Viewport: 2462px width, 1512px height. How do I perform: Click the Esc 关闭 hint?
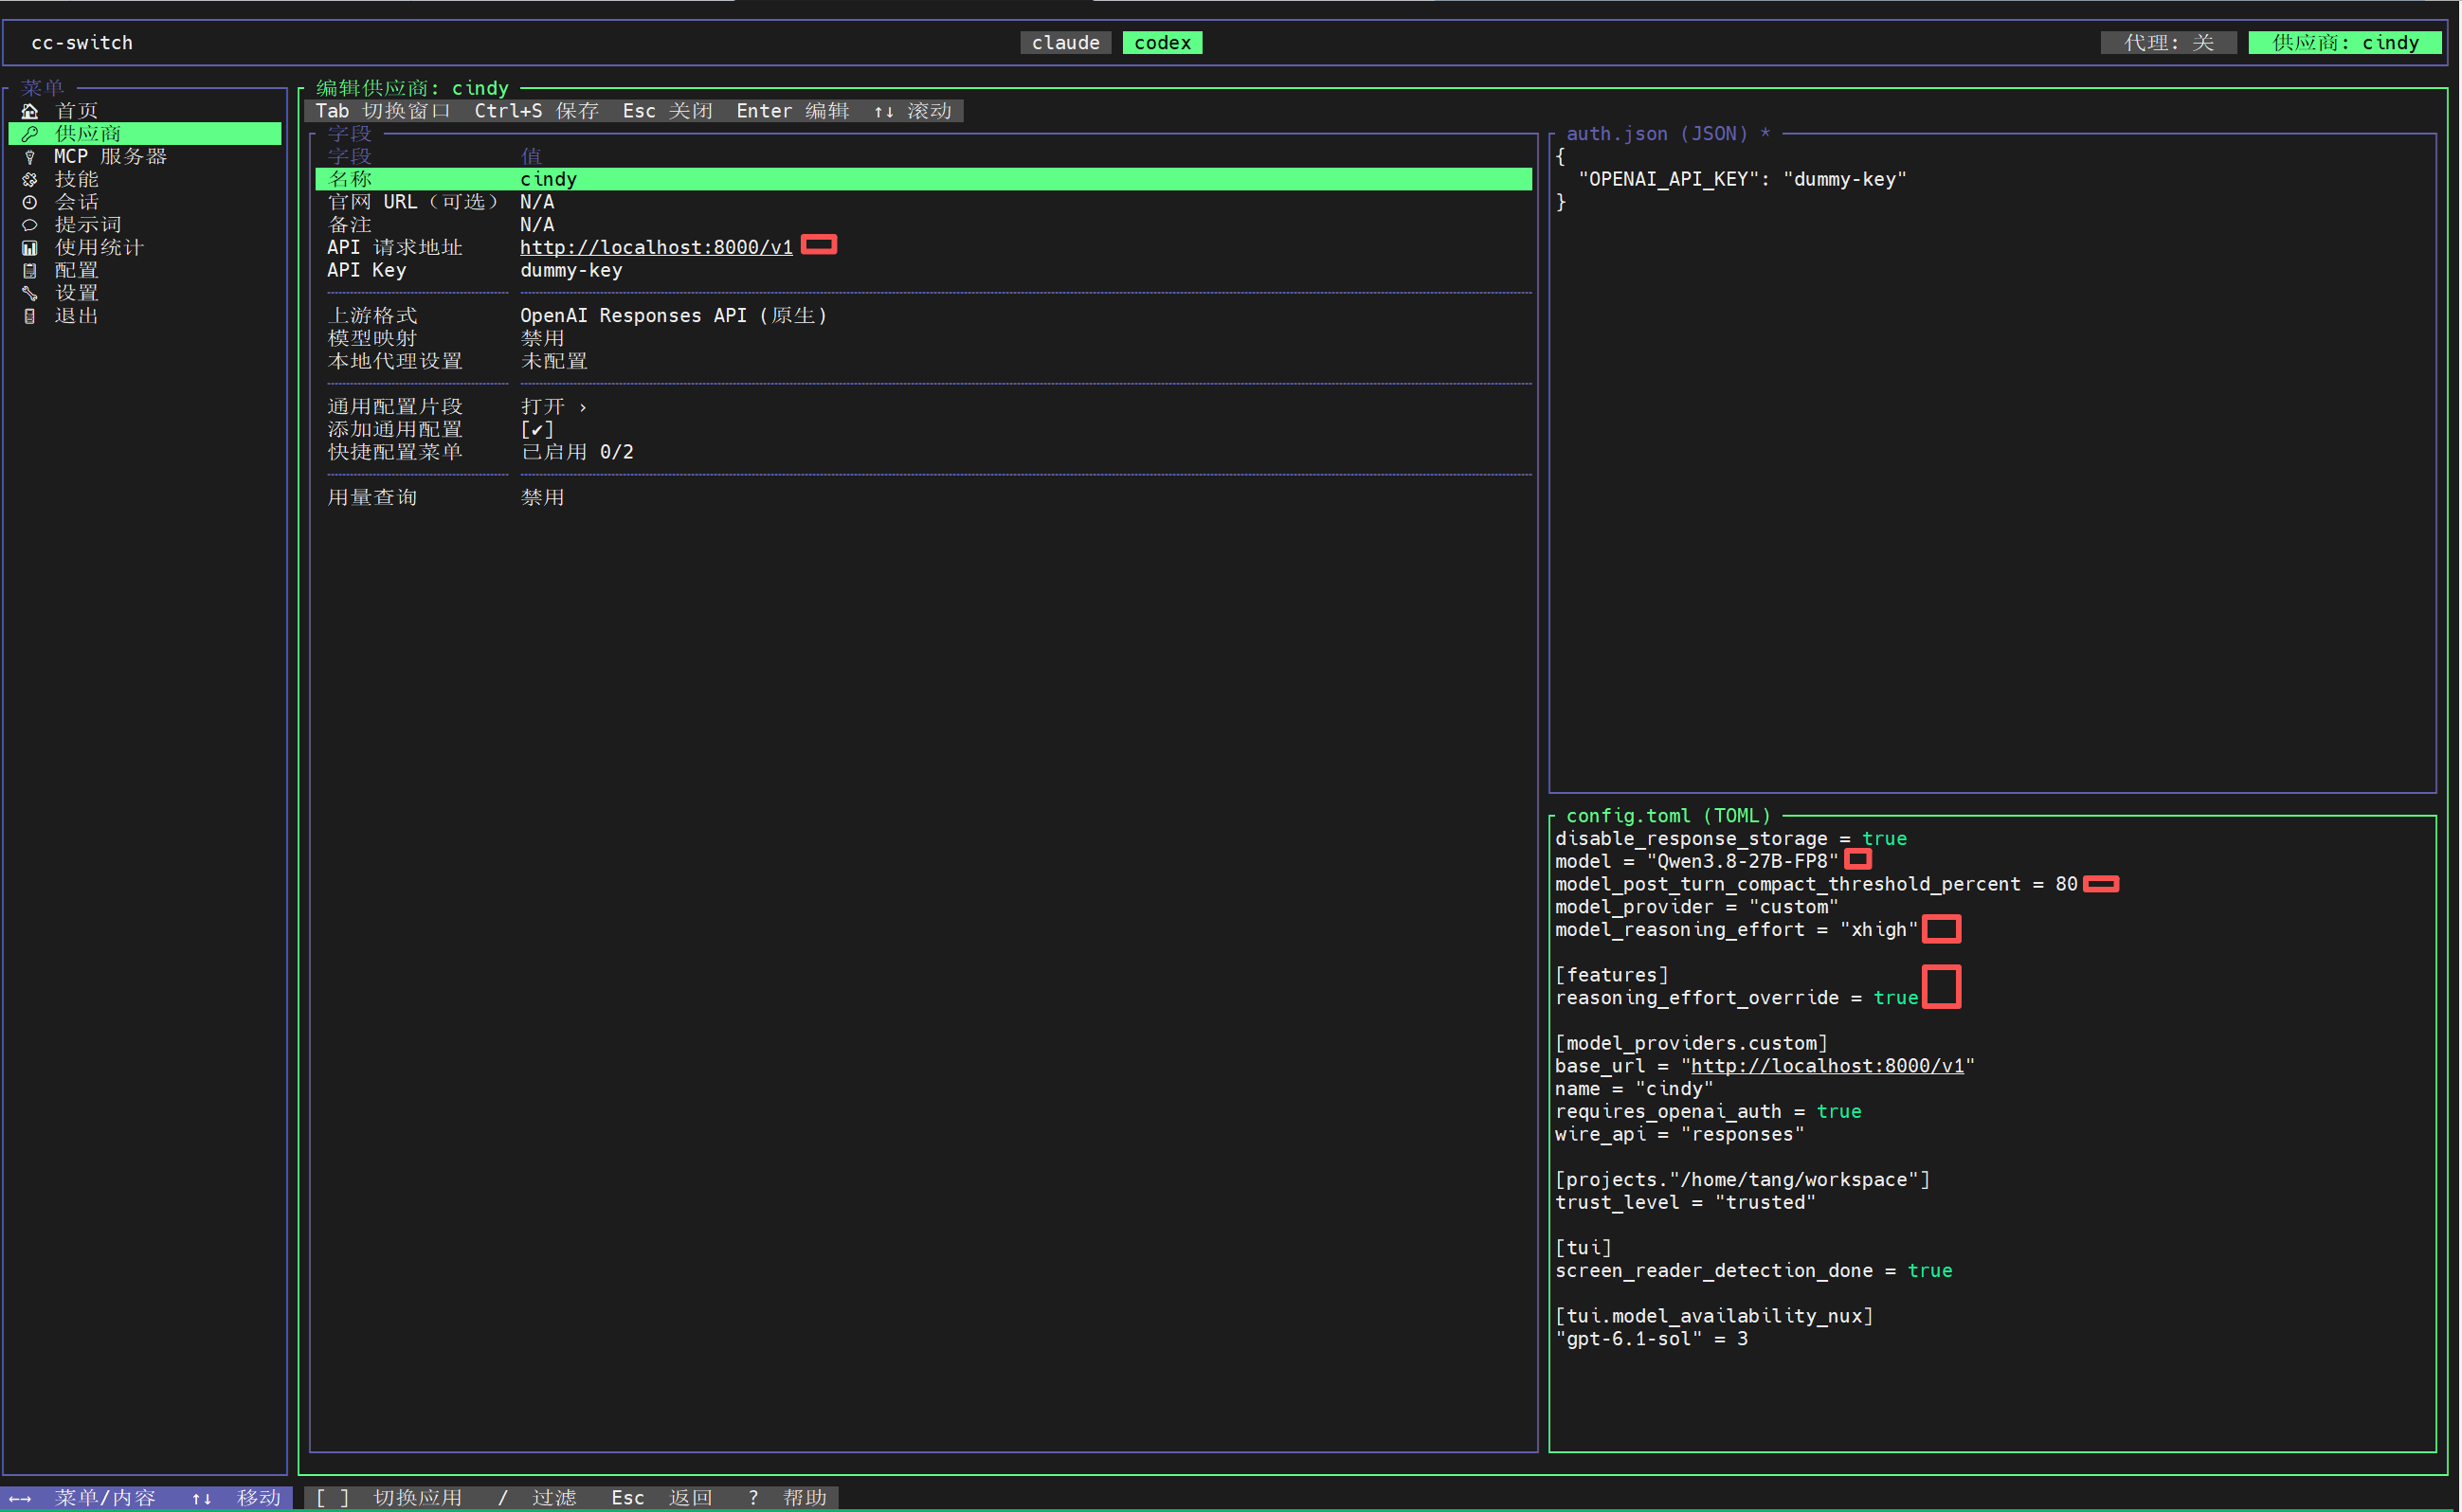pyautogui.click(x=668, y=111)
